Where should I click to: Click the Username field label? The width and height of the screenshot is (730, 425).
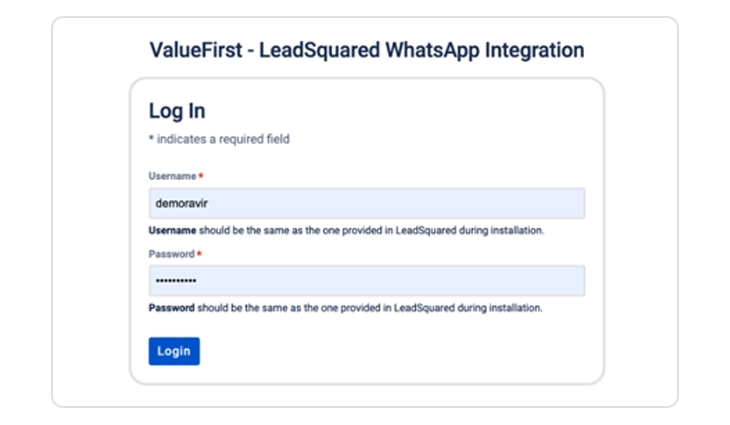(x=172, y=176)
